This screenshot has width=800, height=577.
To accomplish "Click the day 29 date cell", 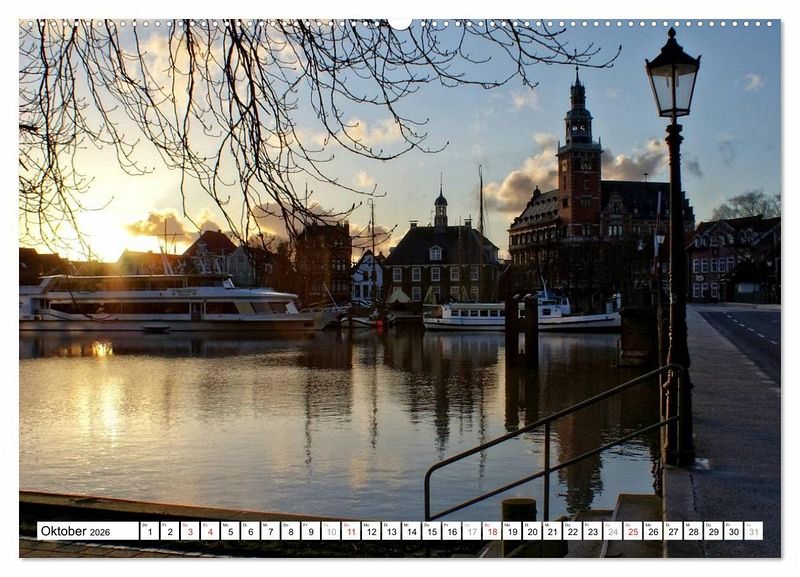I will point(714,531).
